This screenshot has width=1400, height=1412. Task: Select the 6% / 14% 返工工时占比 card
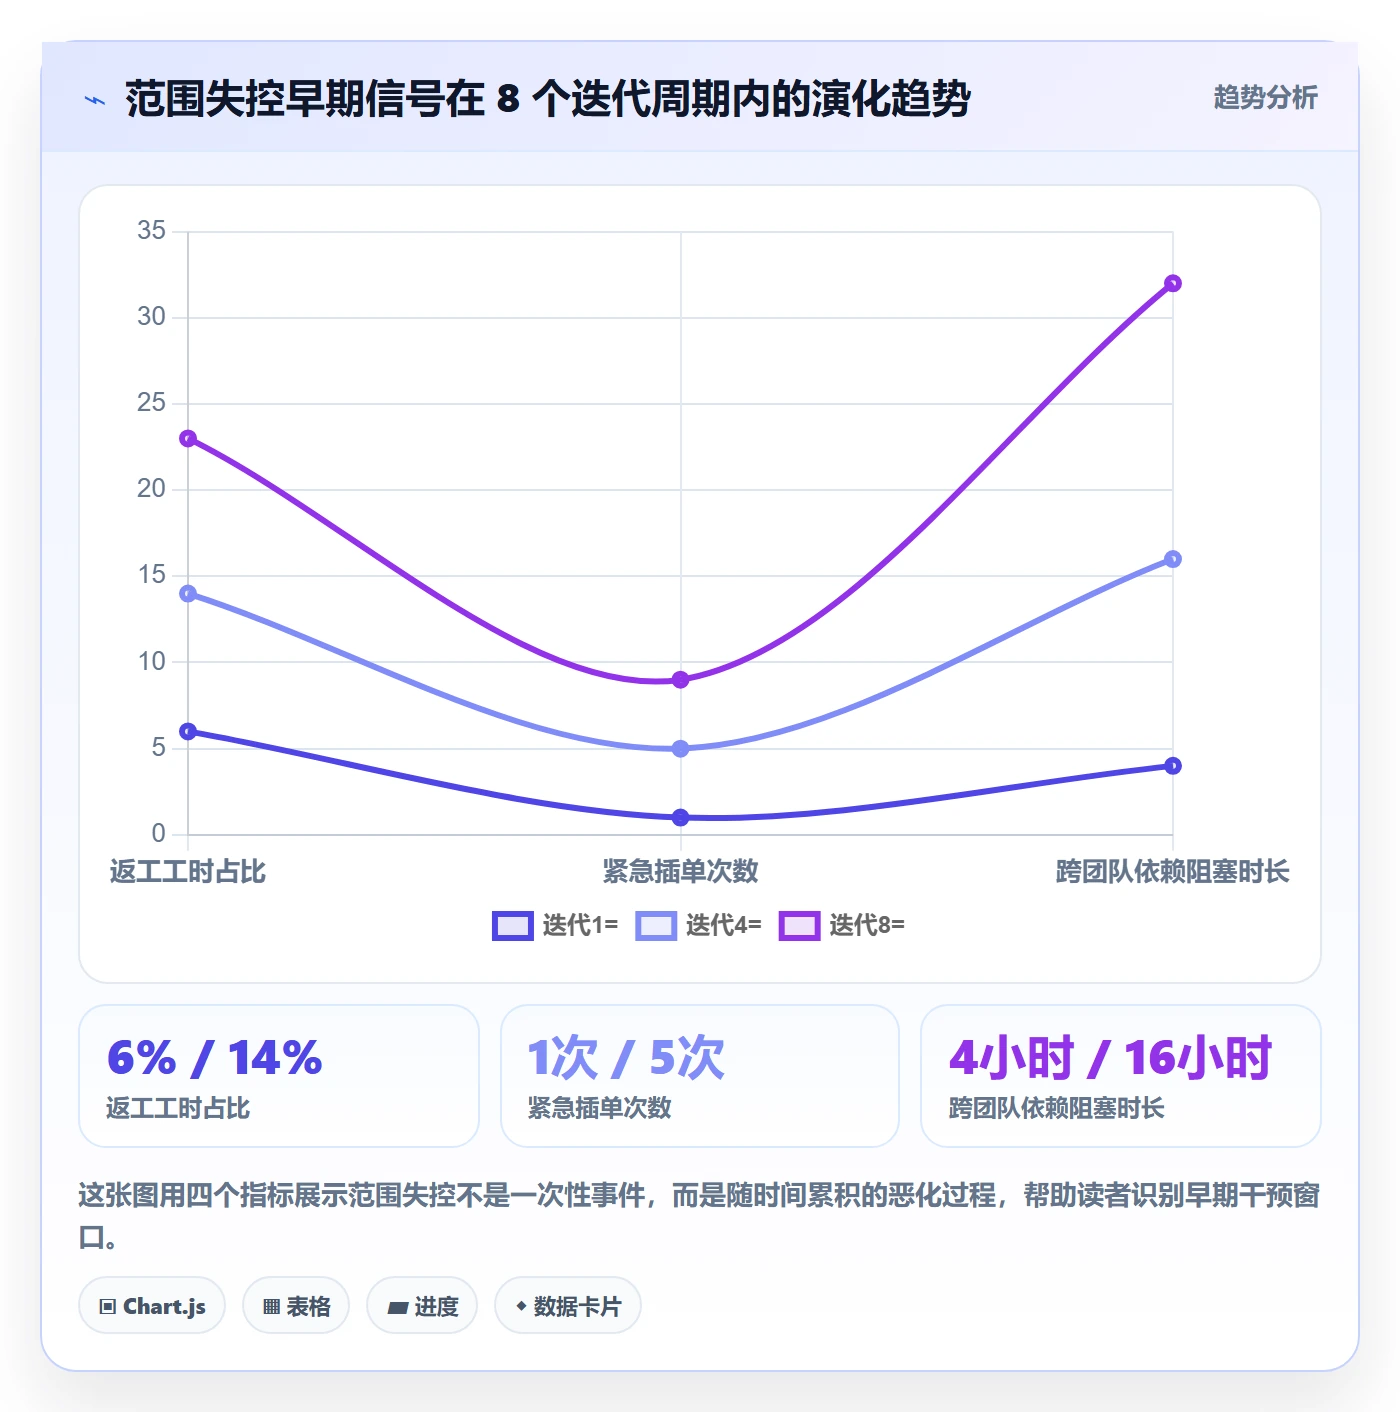pyautogui.click(x=279, y=1076)
